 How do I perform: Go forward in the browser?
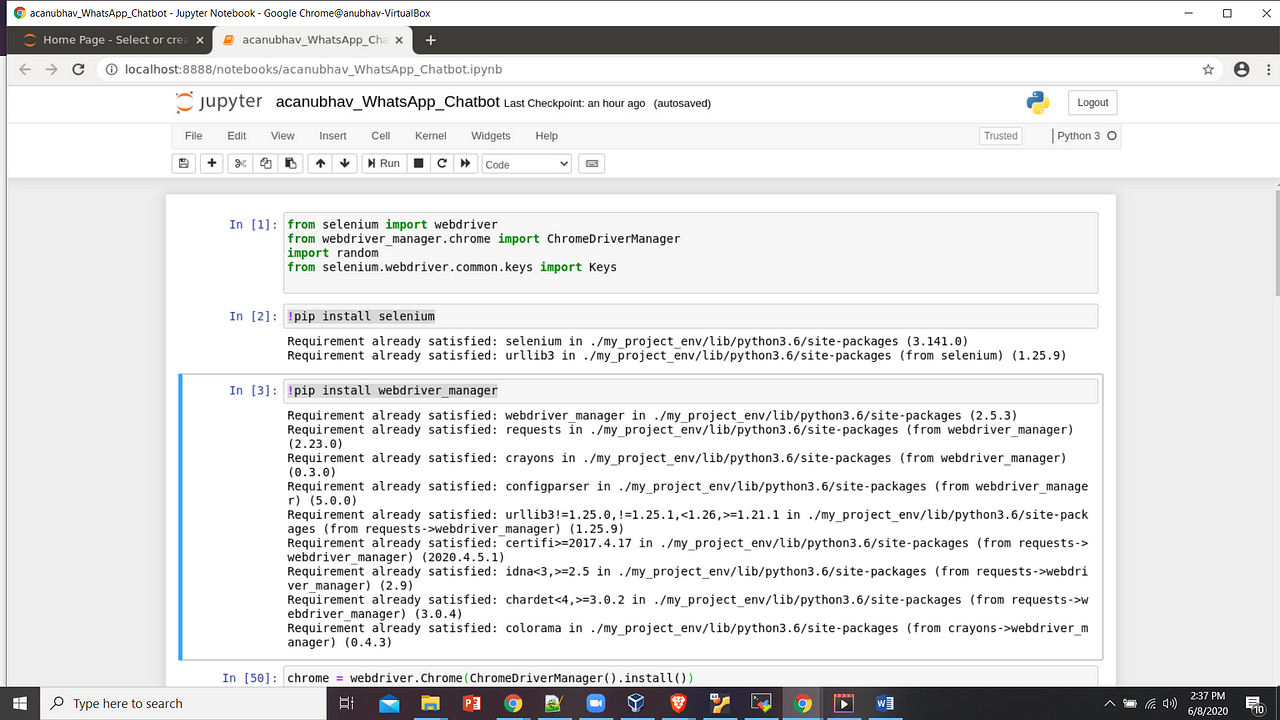point(52,69)
